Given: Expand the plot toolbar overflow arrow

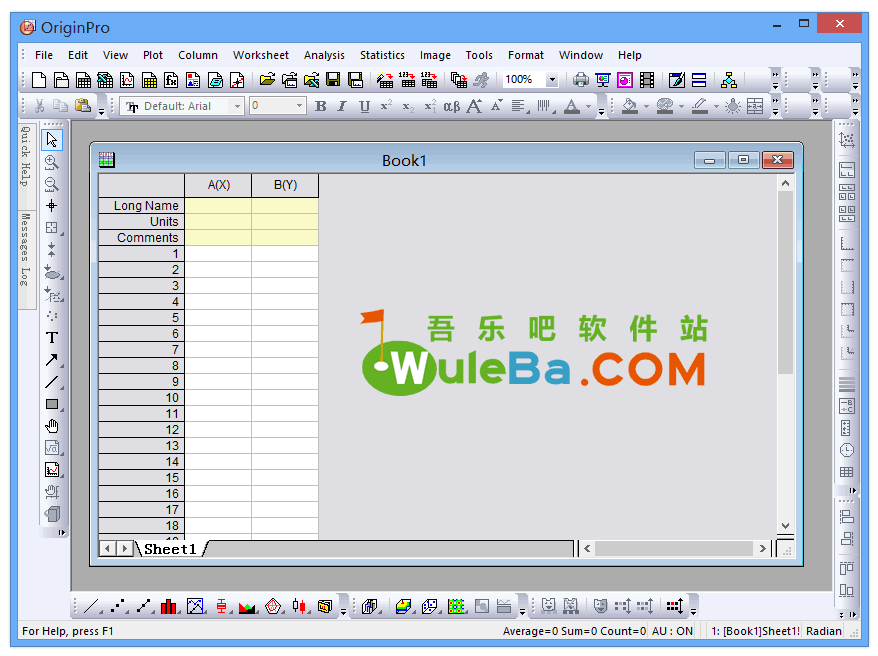Looking at the screenshot, I should point(343,611).
